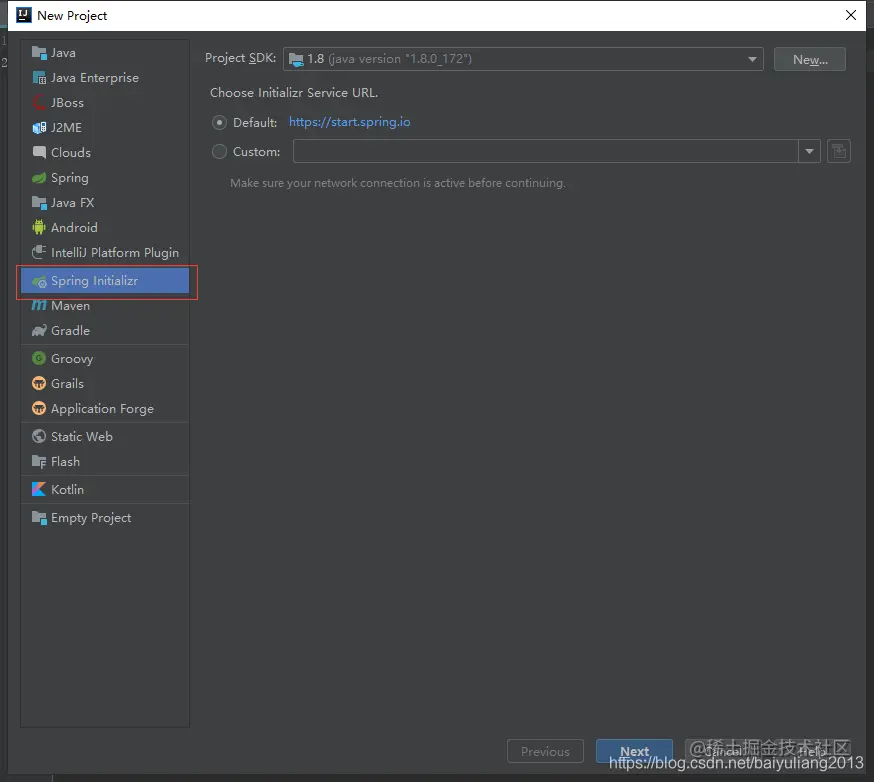Click the custom URL history icon button

(x=838, y=152)
